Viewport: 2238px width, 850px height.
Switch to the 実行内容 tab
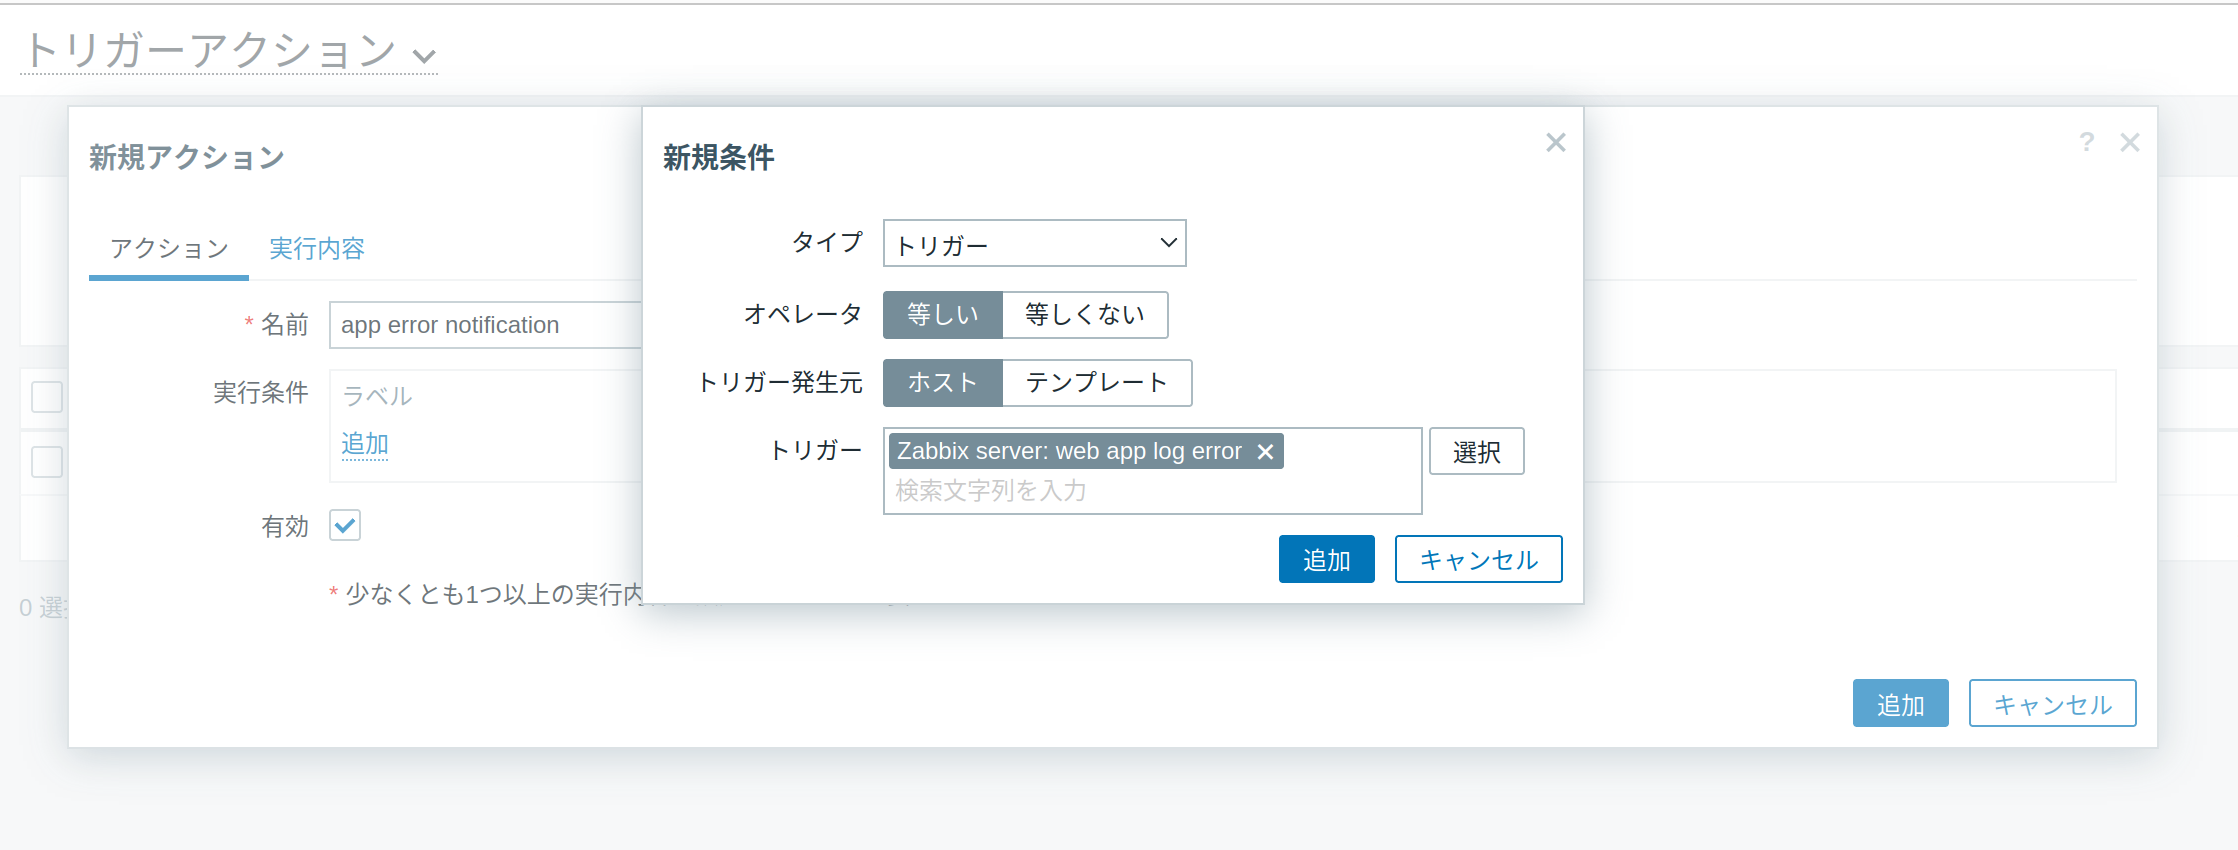click(316, 248)
